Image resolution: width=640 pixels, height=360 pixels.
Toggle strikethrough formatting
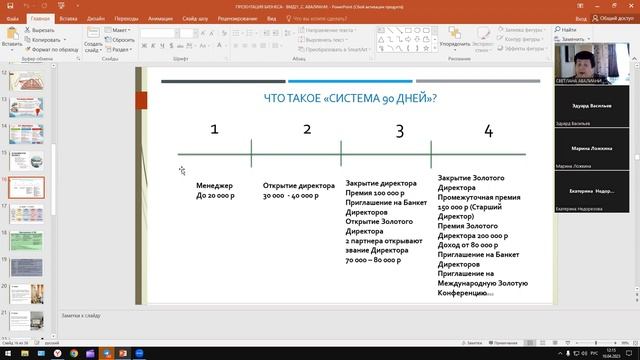tap(180, 46)
